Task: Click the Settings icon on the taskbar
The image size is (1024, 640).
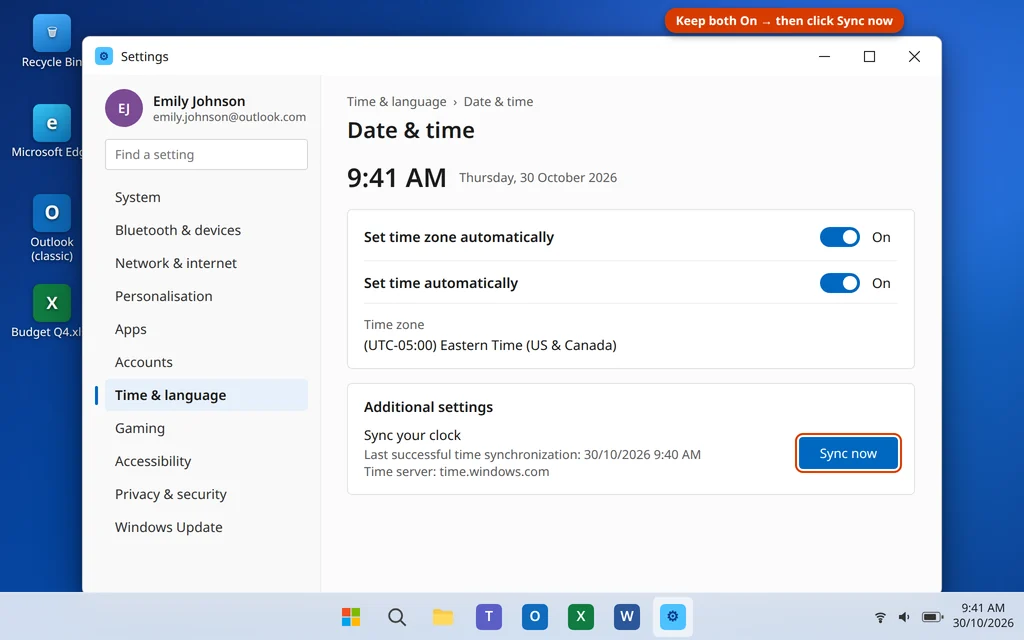Action: (673, 616)
